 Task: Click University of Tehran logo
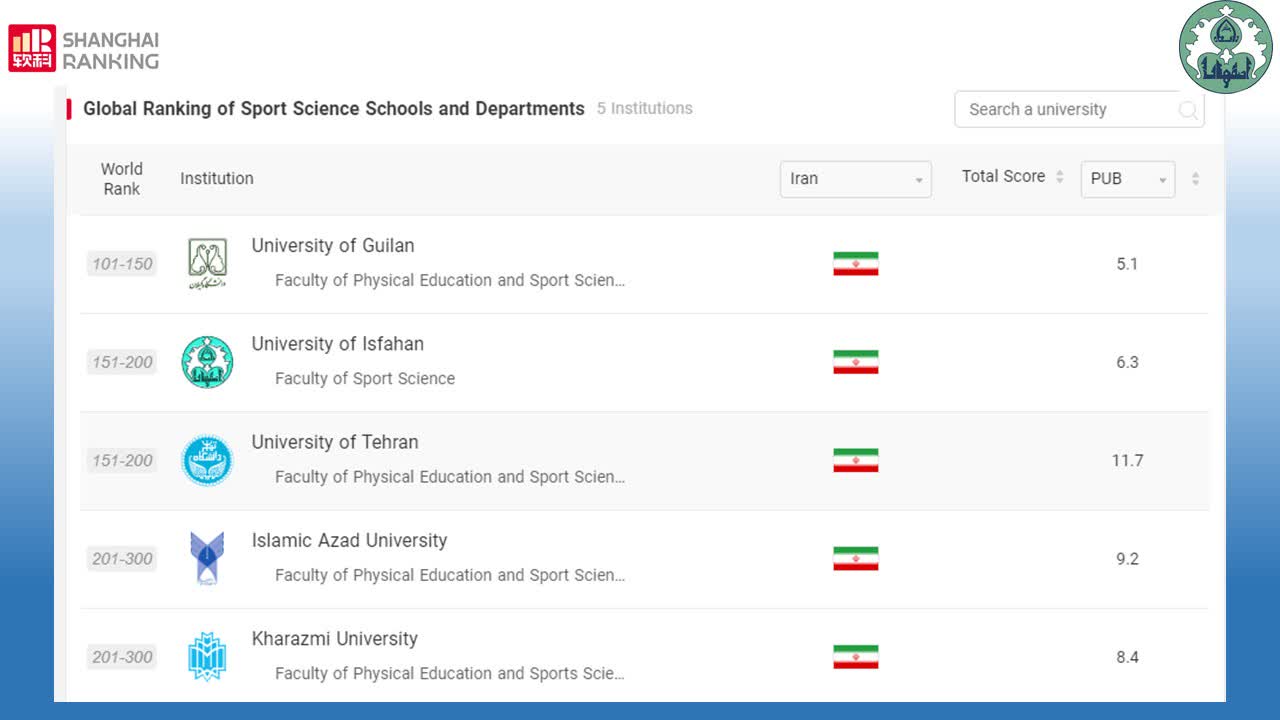[207, 461]
